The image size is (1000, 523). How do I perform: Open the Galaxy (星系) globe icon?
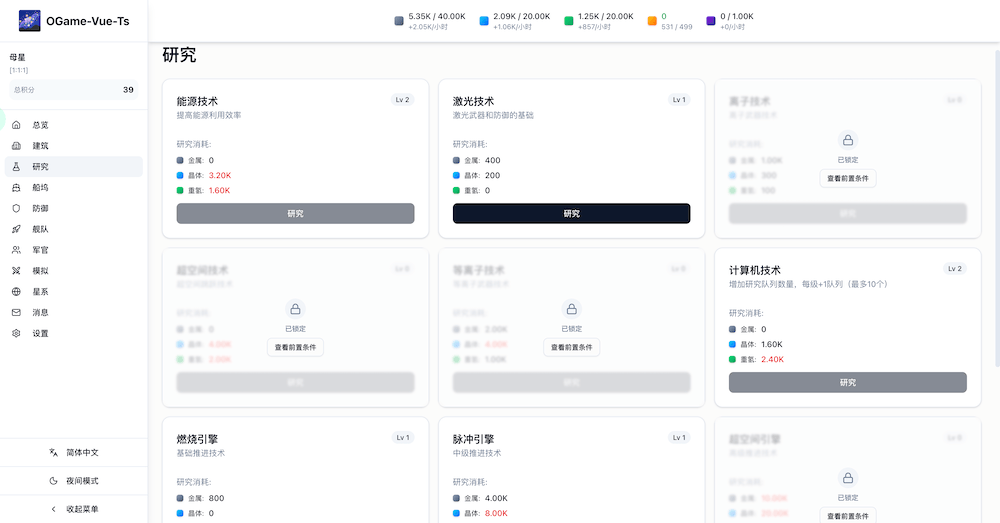point(16,291)
